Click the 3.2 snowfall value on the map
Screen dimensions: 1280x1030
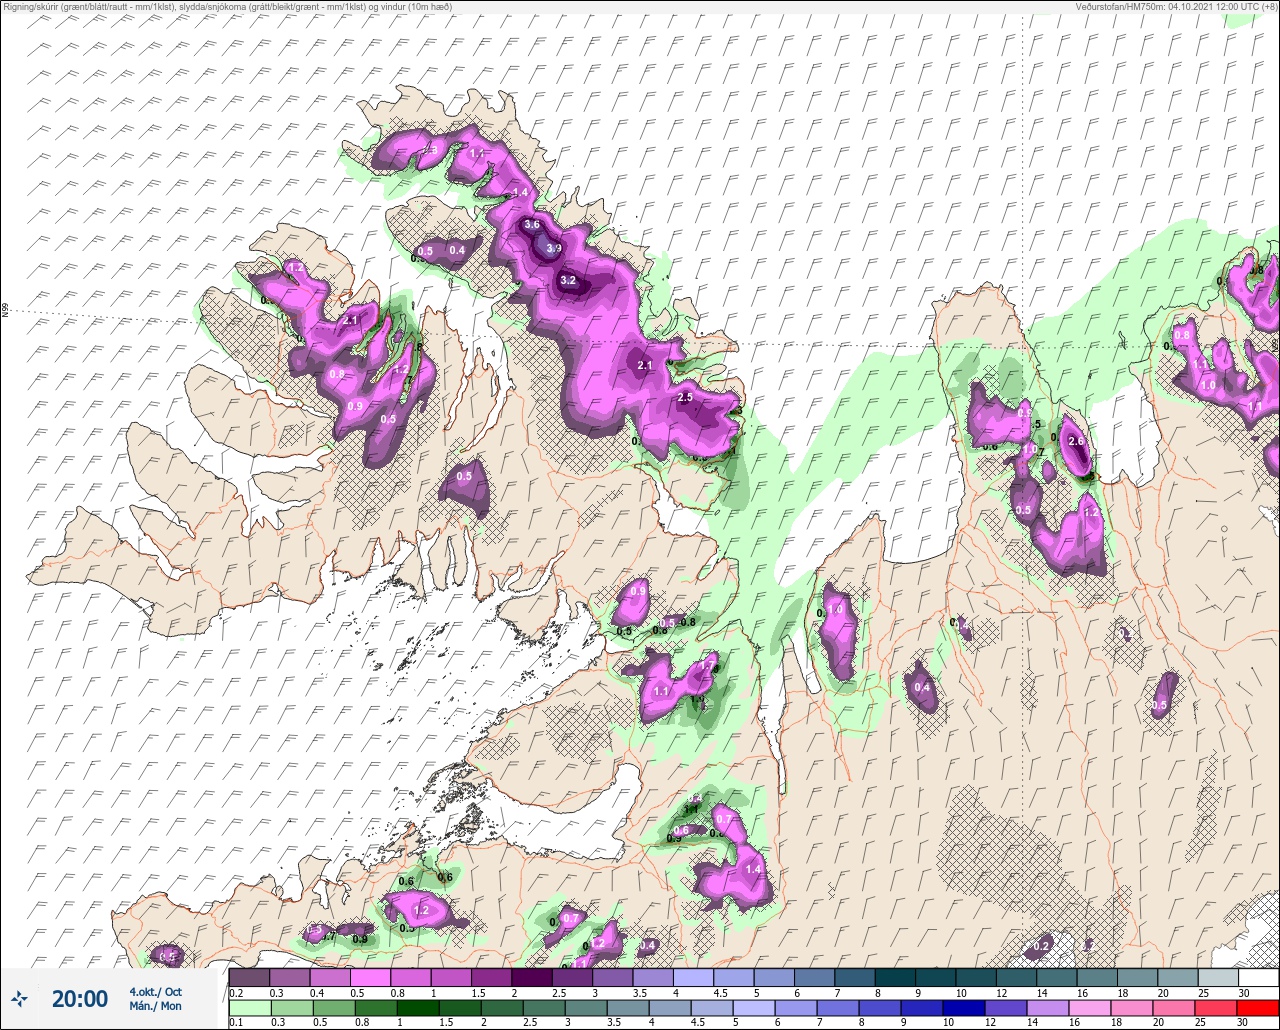pyautogui.click(x=568, y=280)
